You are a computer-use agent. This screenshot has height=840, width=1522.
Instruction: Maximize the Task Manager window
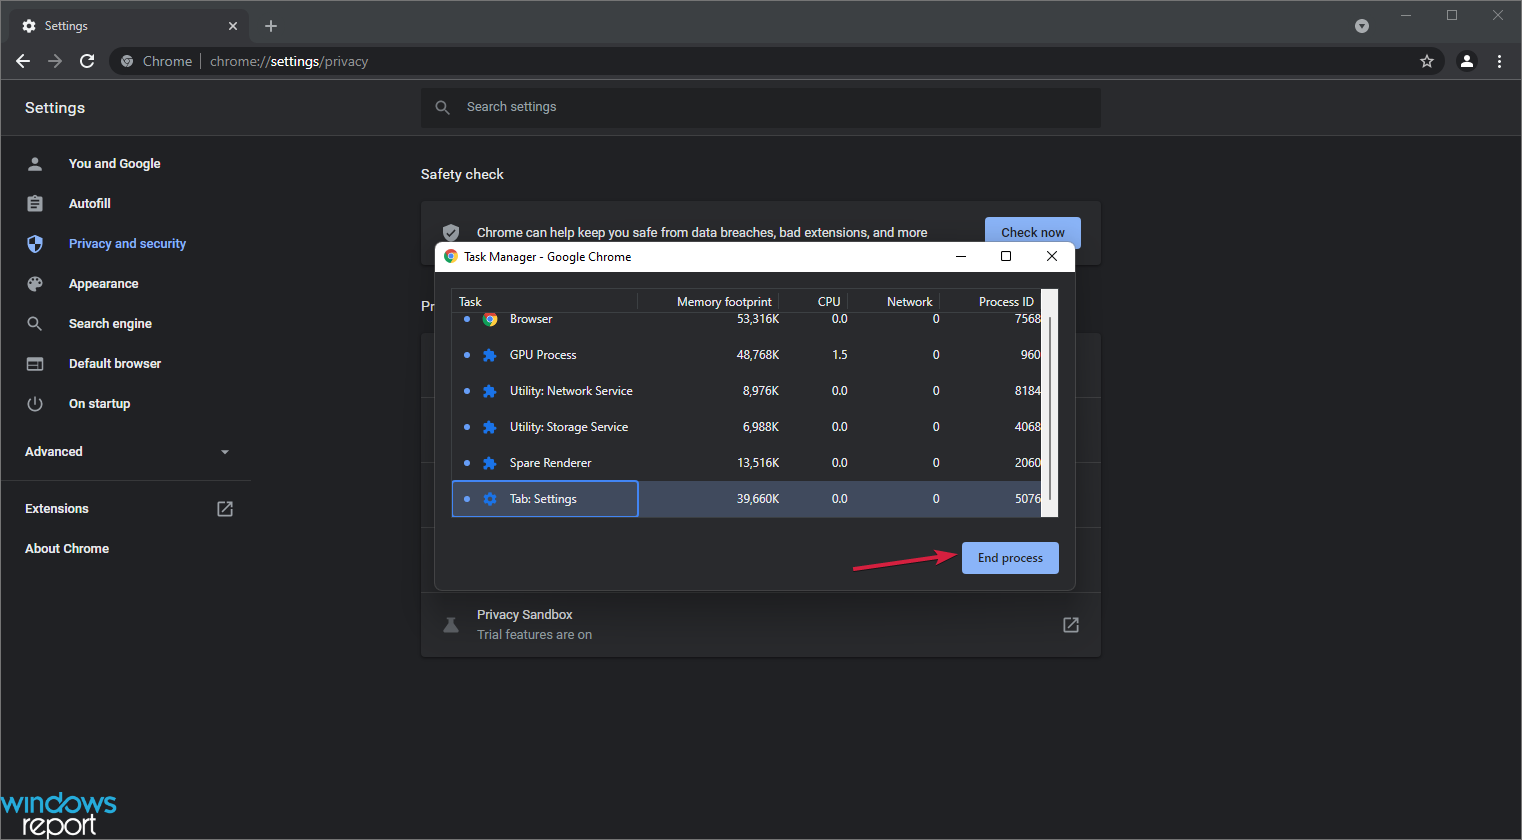point(1006,257)
